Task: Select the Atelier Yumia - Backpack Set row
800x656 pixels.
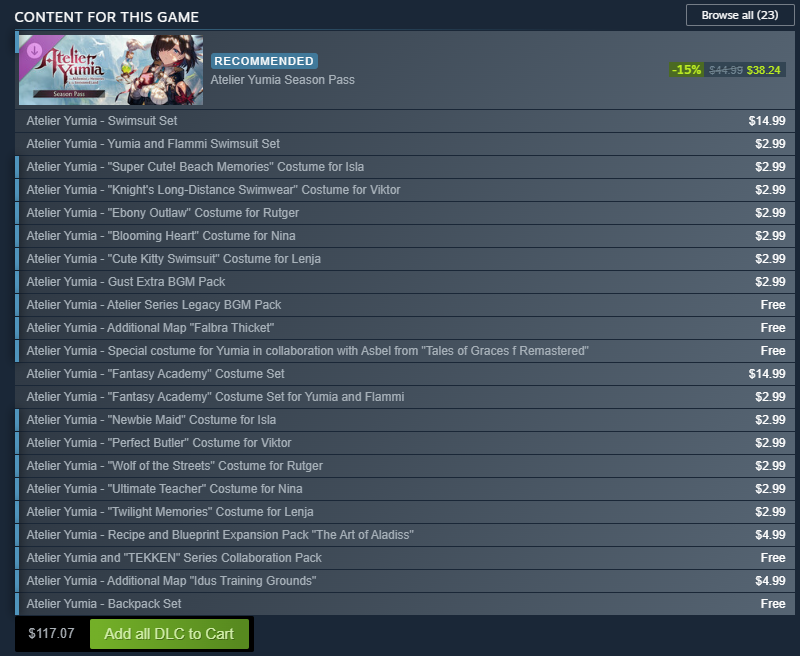Action: coord(405,603)
